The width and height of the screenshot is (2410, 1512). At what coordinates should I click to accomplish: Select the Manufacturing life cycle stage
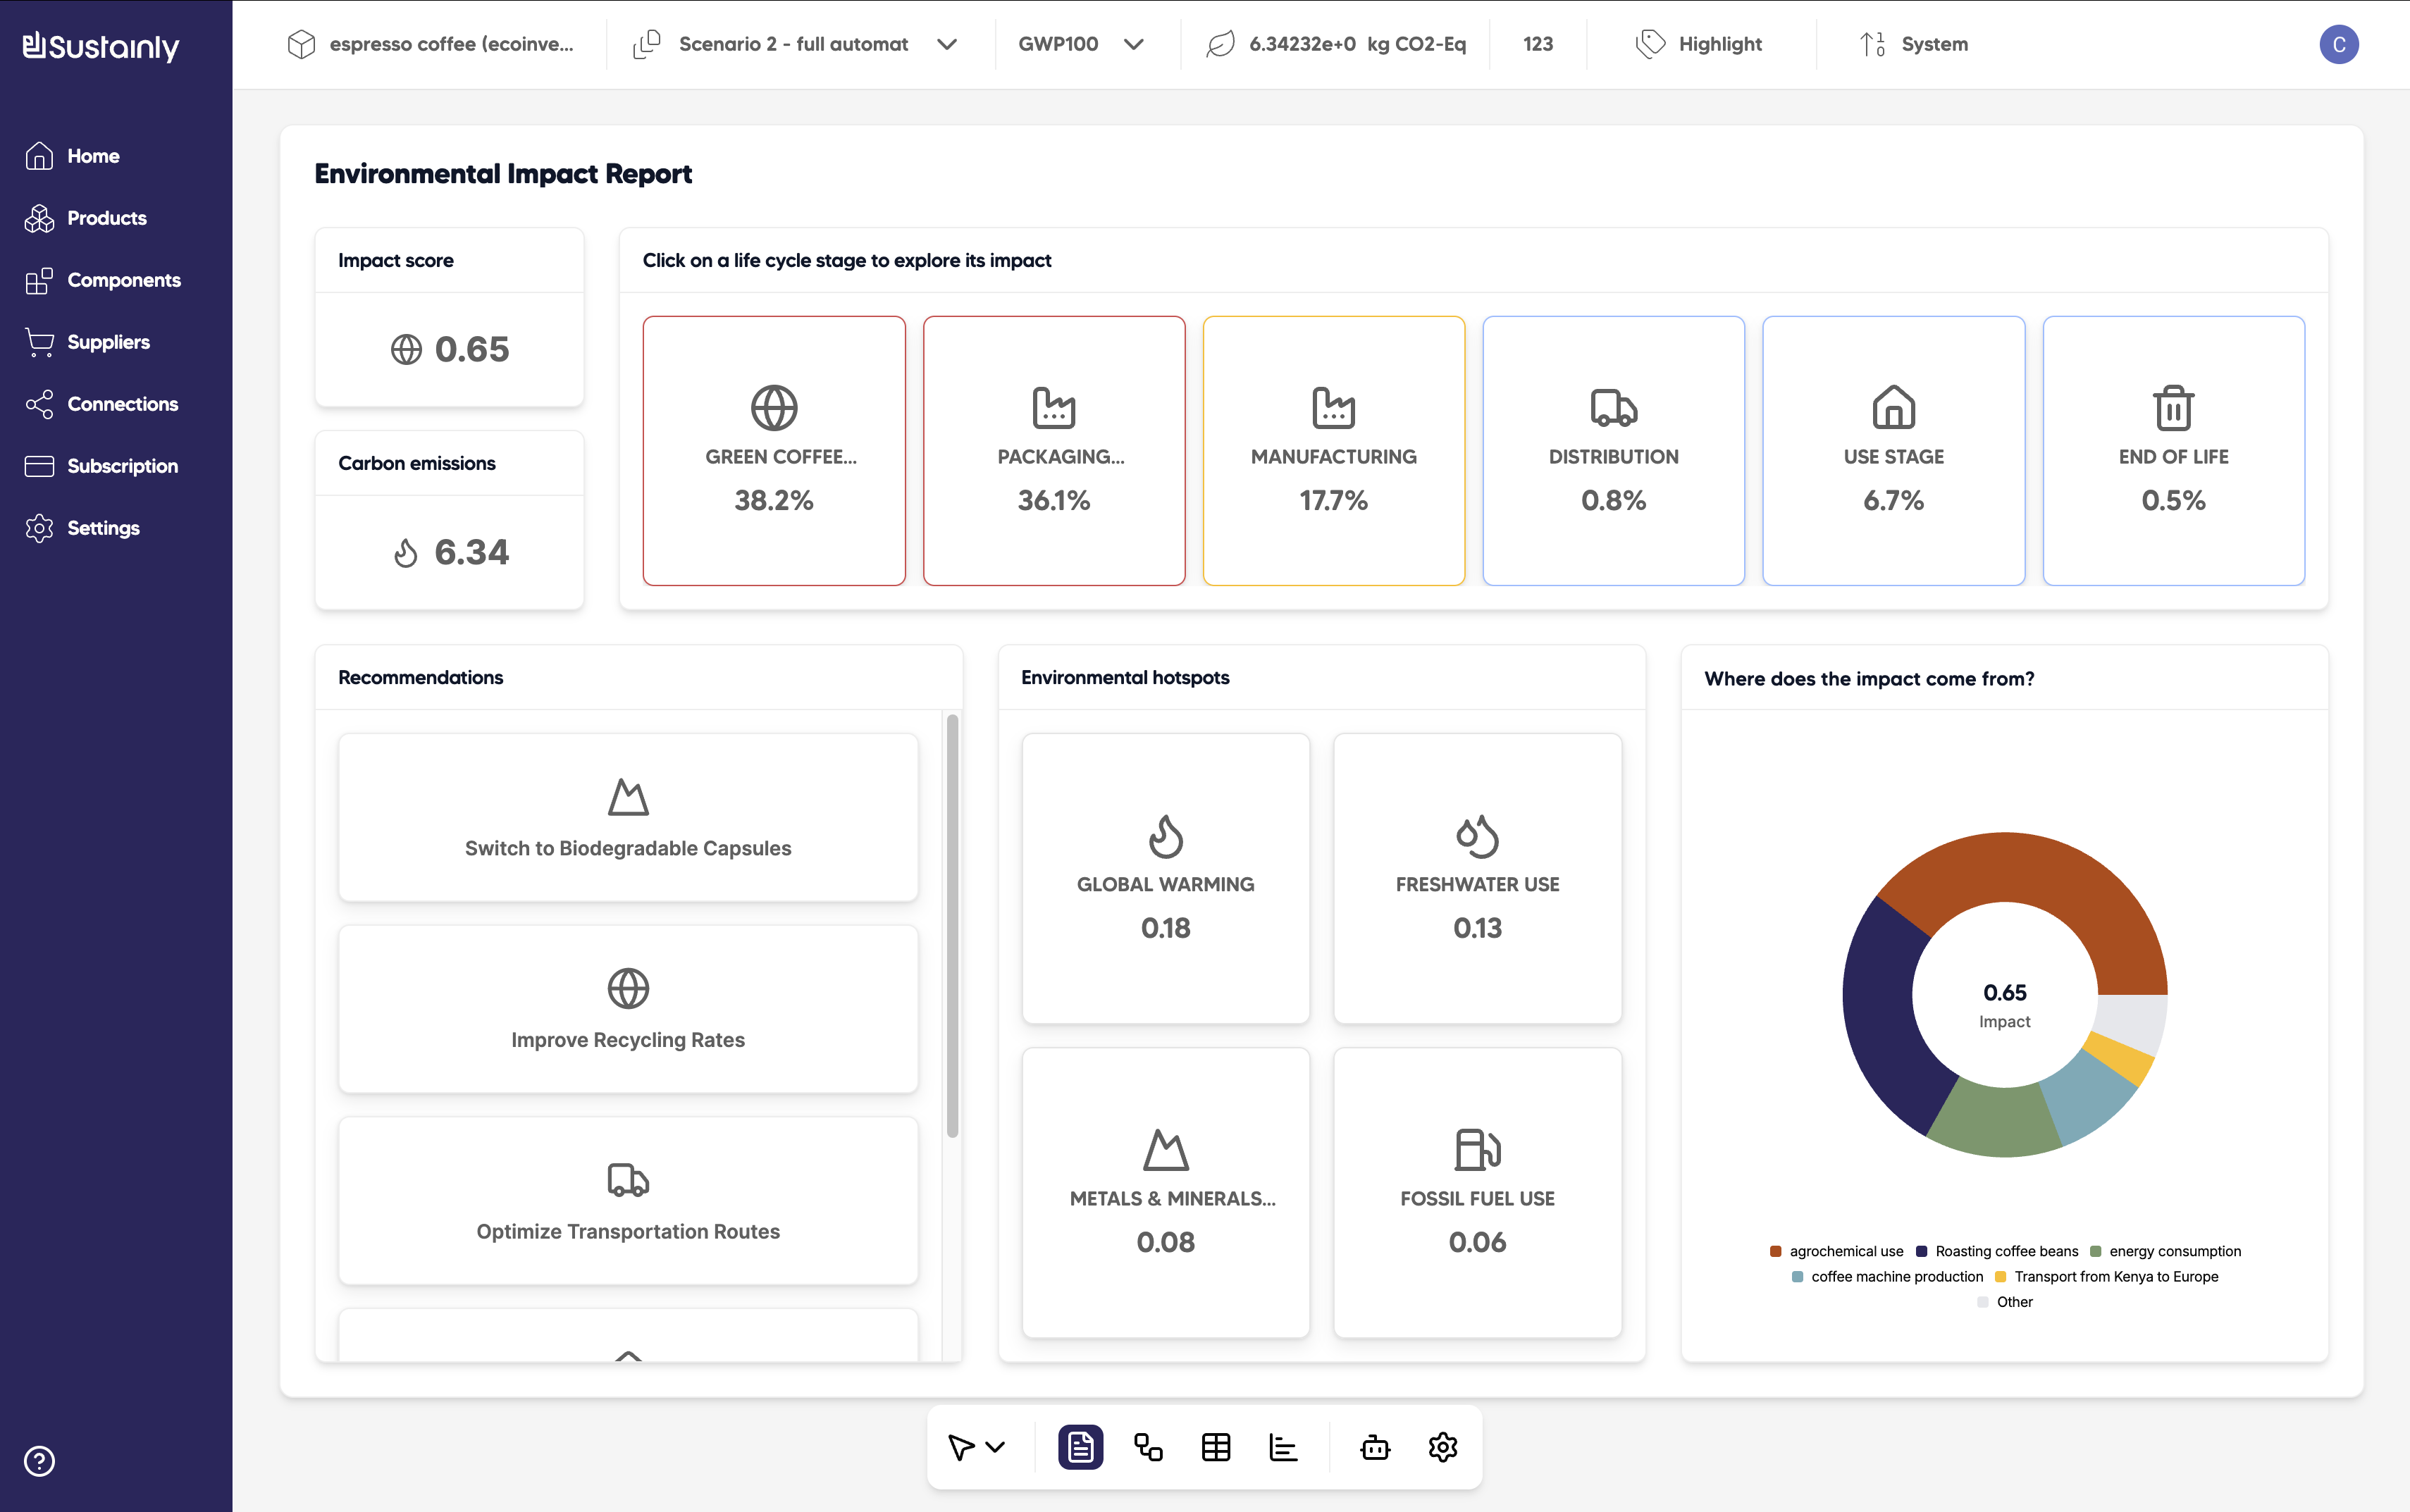coord(1333,450)
